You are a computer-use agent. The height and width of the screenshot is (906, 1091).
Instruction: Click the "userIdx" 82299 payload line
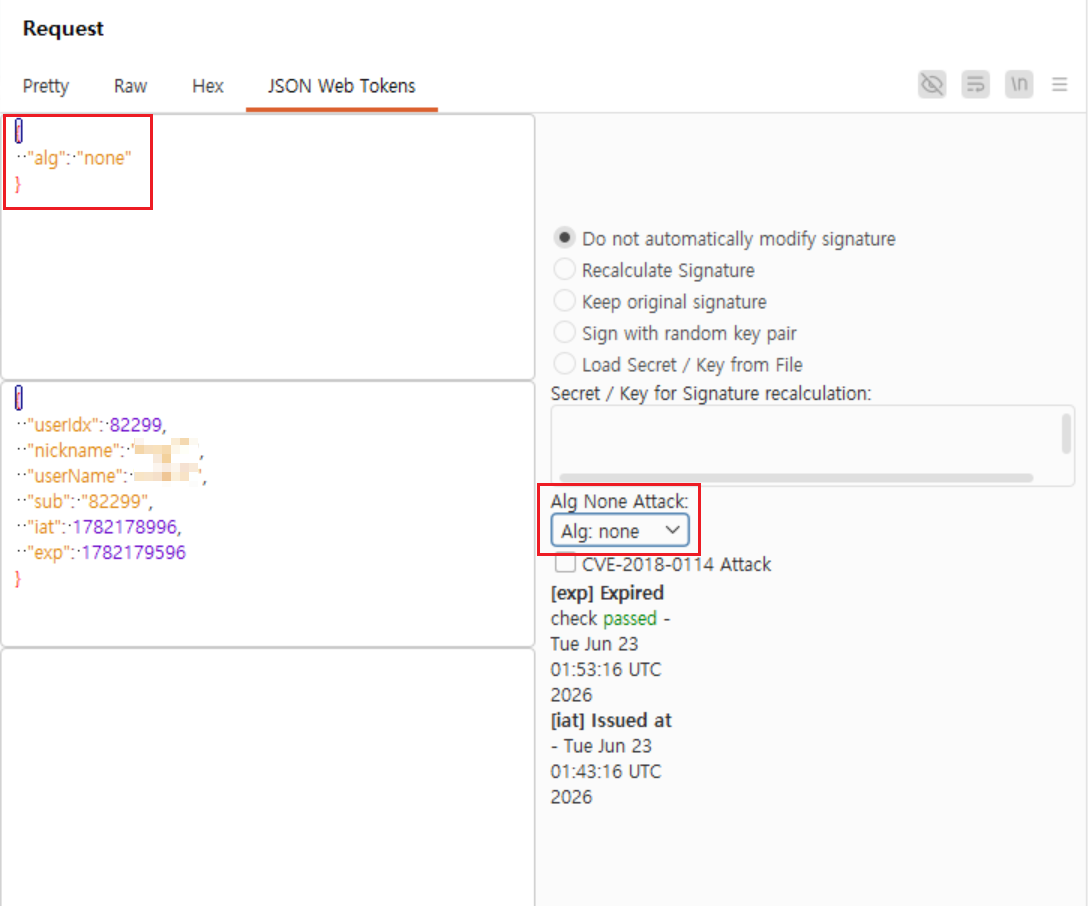92,424
